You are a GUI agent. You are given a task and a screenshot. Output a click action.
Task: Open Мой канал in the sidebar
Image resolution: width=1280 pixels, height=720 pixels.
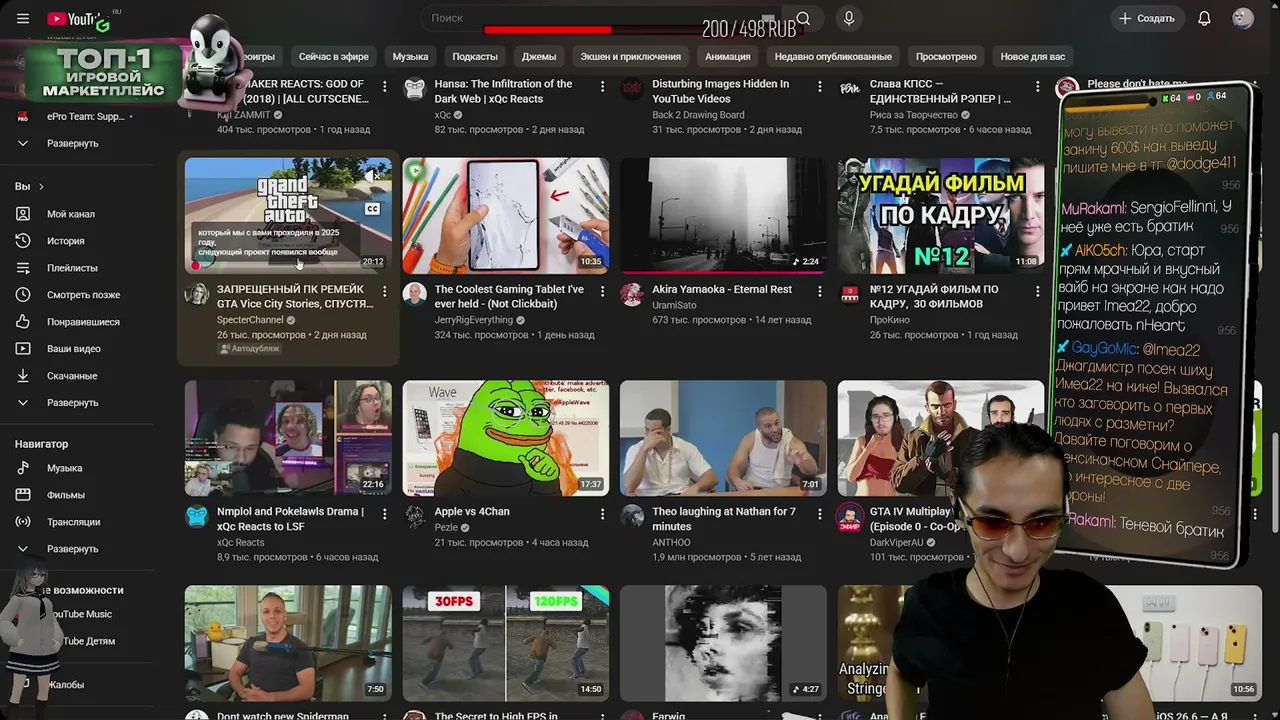point(71,214)
